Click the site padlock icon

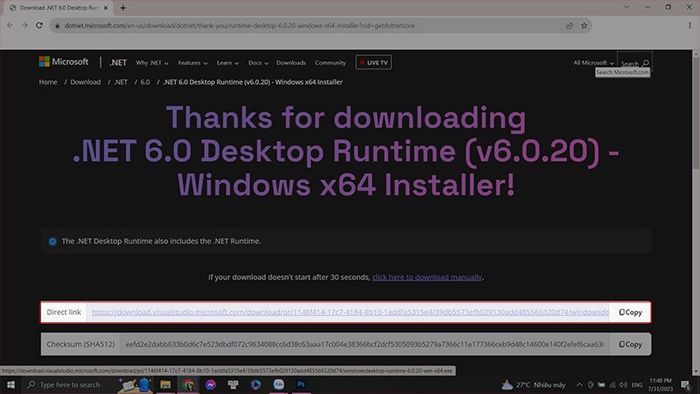[57, 26]
